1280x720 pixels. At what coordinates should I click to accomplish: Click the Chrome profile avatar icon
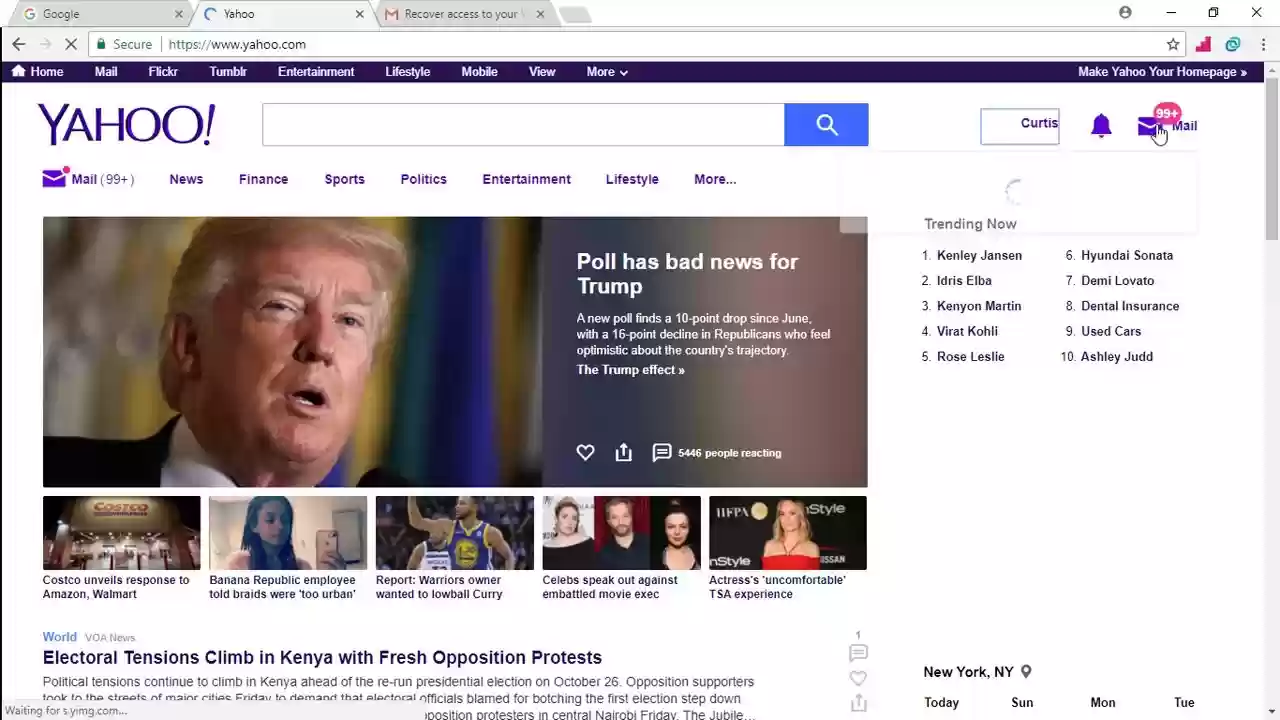1125,13
